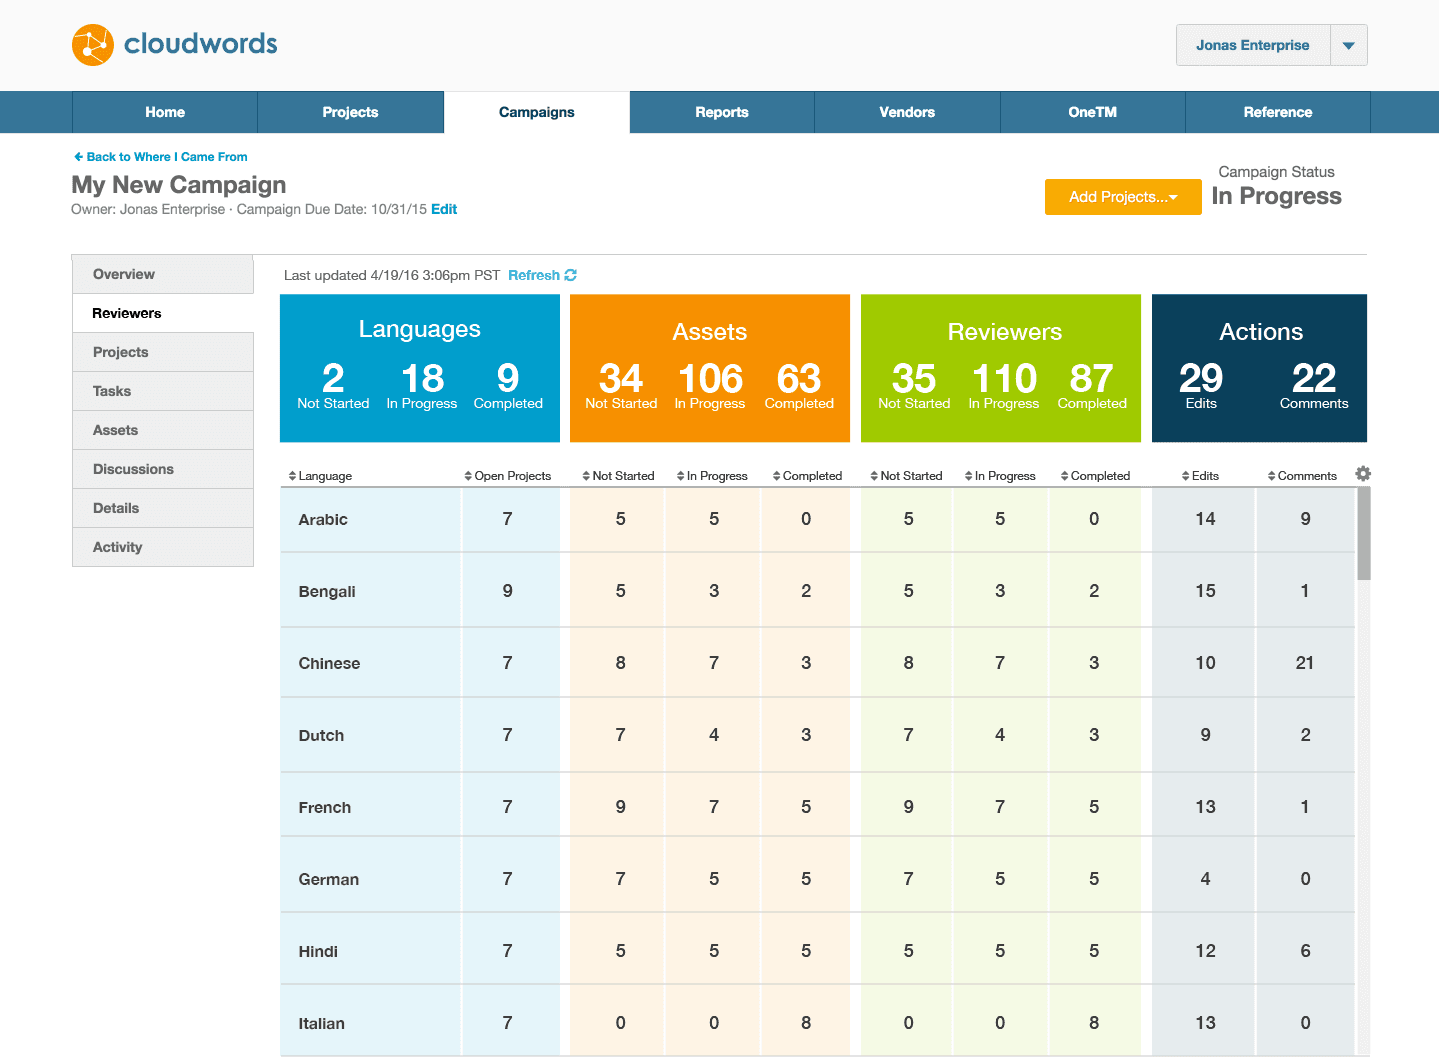Click the Assets summary card
The height and width of the screenshot is (1062, 1439).
[710, 368]
